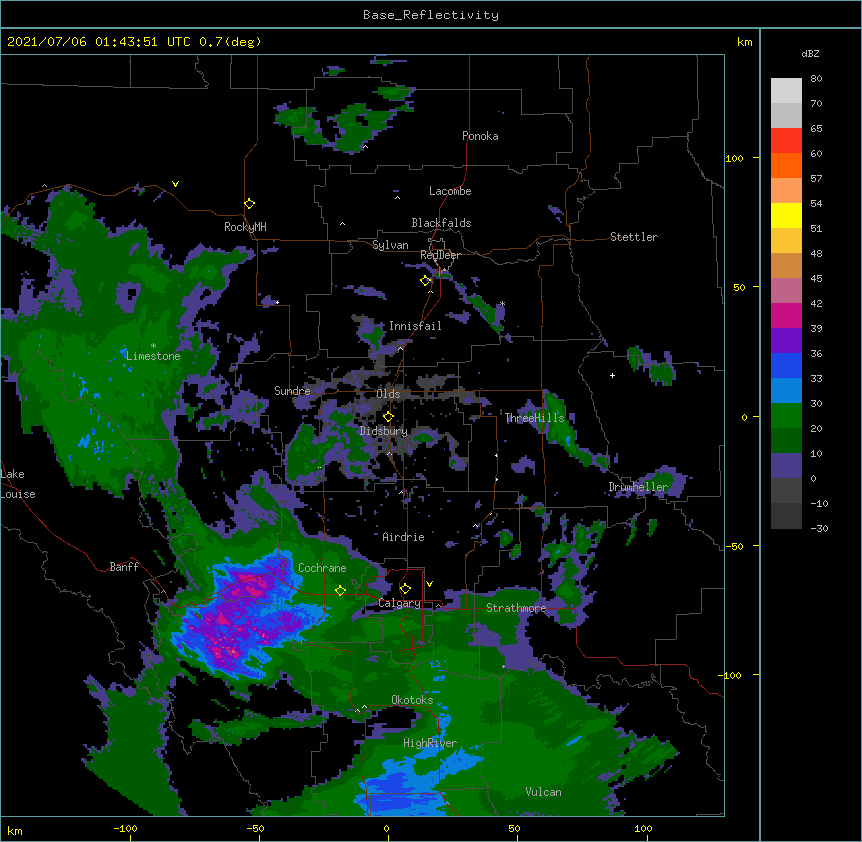862x842 pixels.
Task: Pick the purple 39-36 dBZ legend swatch
Action: [786, 341]
